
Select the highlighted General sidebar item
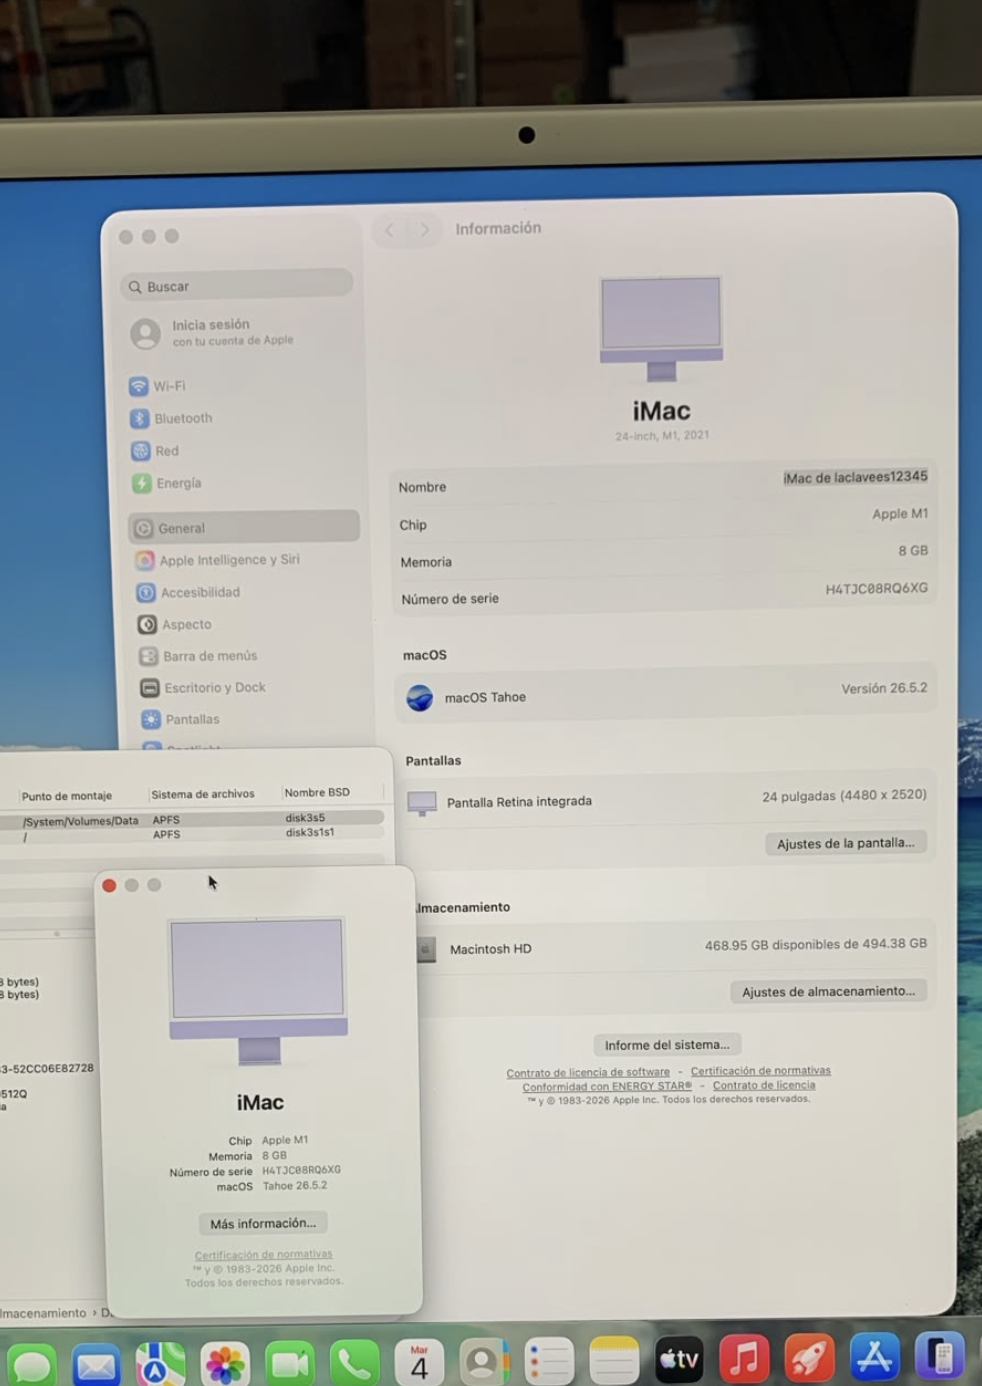(244, 527)
